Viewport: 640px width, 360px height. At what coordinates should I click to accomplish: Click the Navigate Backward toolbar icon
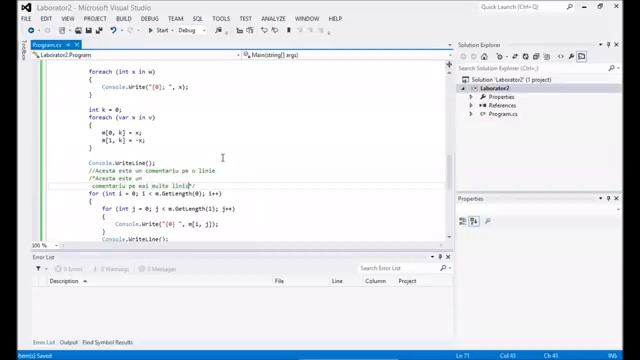pos(31,30)
